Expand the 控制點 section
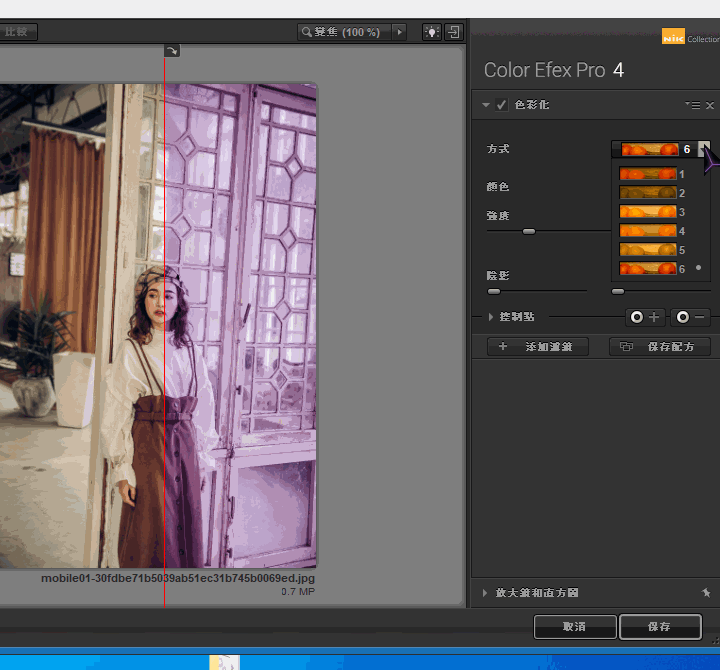The height and width of the screenshot is (670, 720). 491,317
